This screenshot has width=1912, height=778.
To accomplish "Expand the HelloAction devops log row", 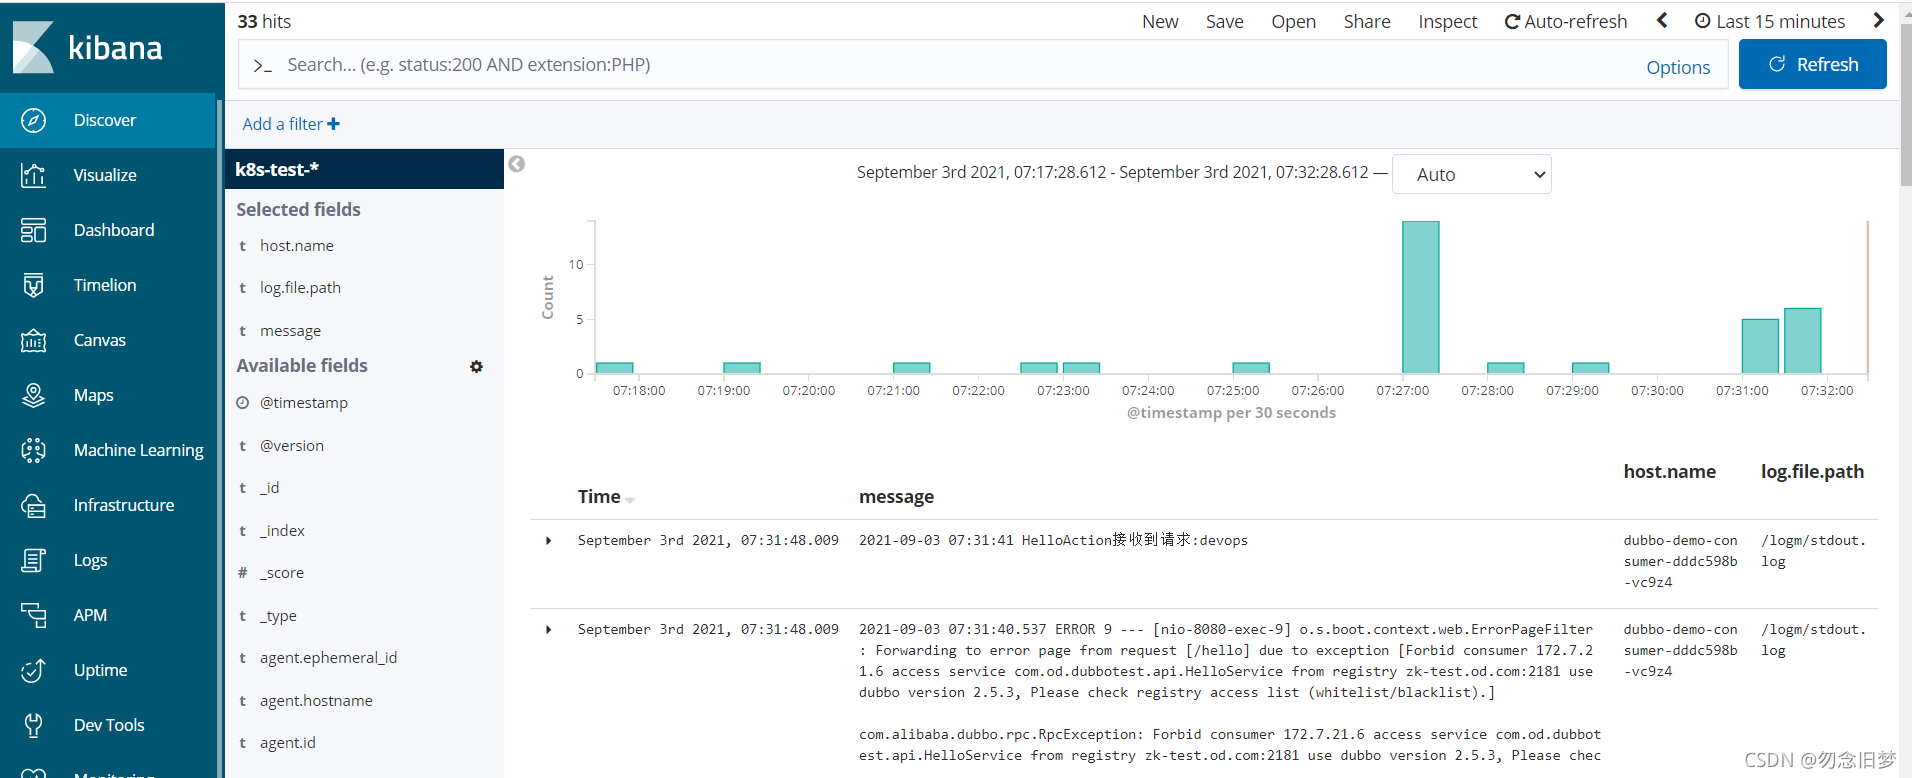I will coord(548,541).
